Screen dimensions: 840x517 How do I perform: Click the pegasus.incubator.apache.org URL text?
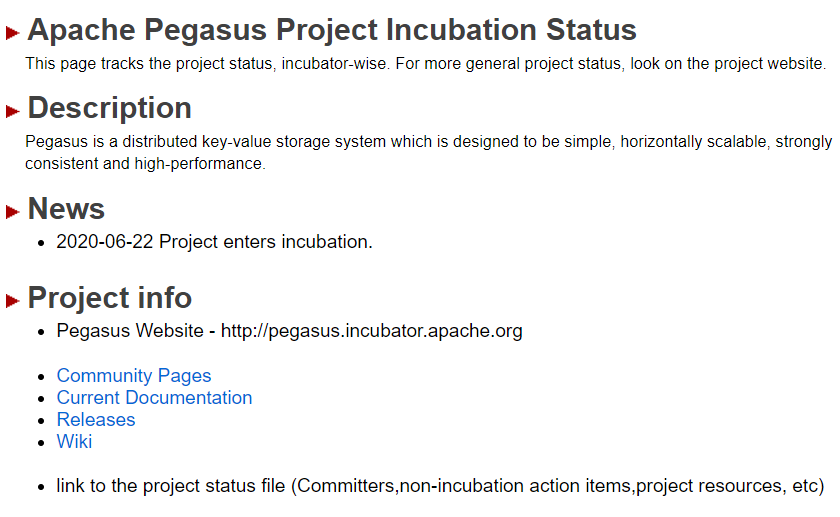click(371, 331)
